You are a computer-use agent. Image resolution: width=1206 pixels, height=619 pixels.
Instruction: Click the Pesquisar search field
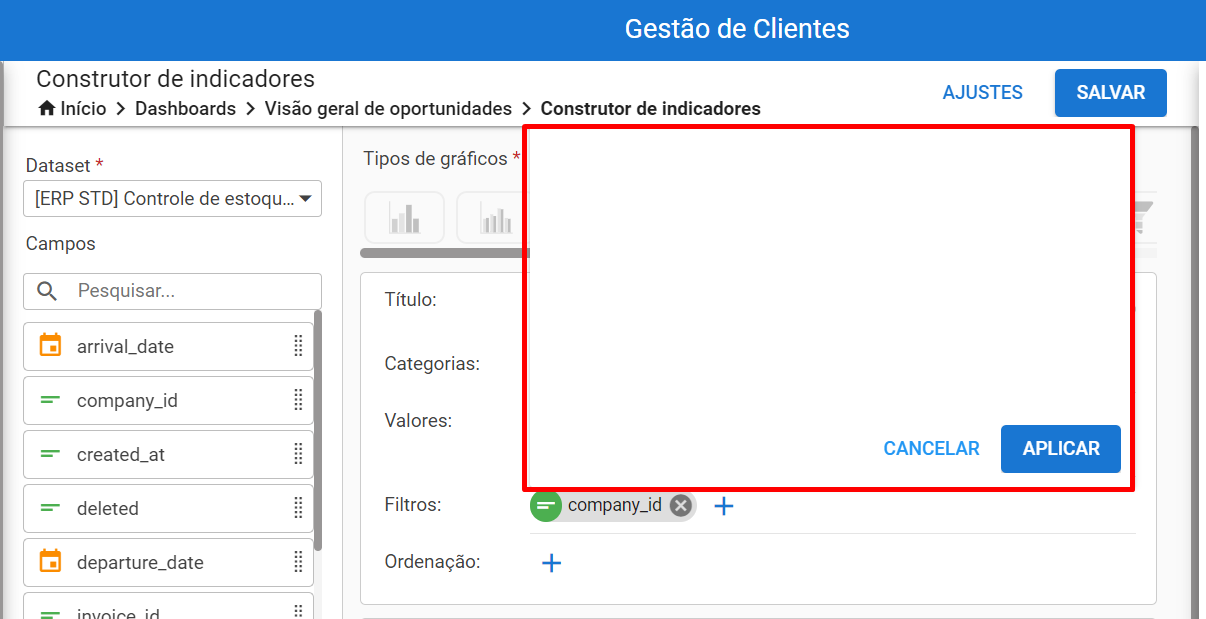pos(173,291)
